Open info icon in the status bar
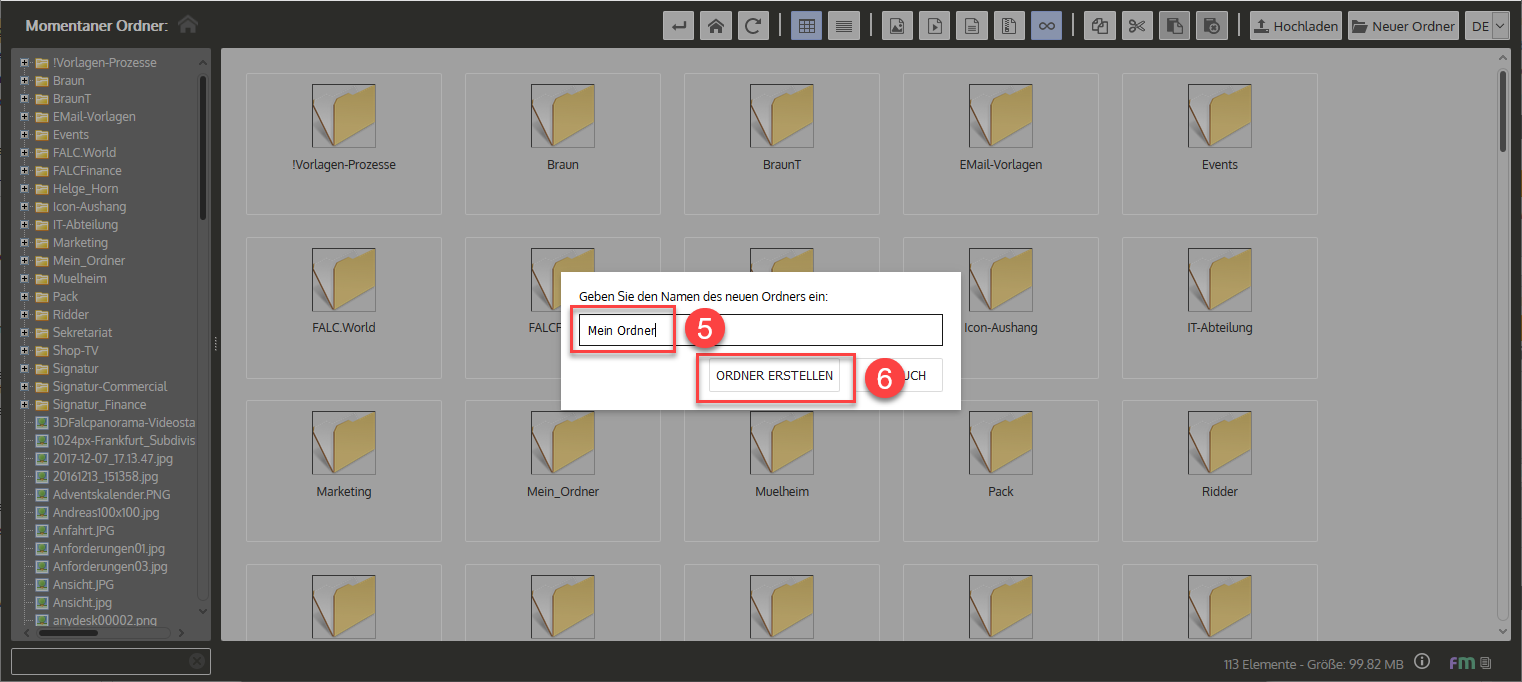 tap(1423, 662)
